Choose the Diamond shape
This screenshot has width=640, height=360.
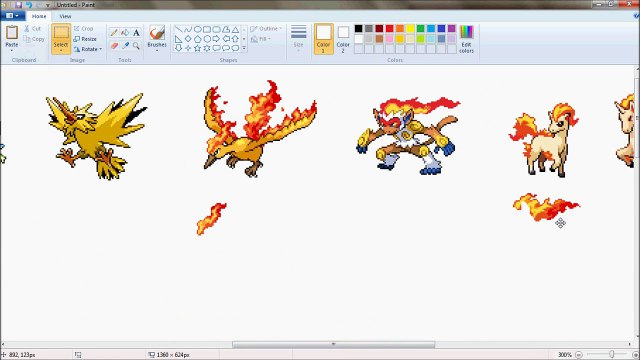pyautogui.click(x=188, y=39)
